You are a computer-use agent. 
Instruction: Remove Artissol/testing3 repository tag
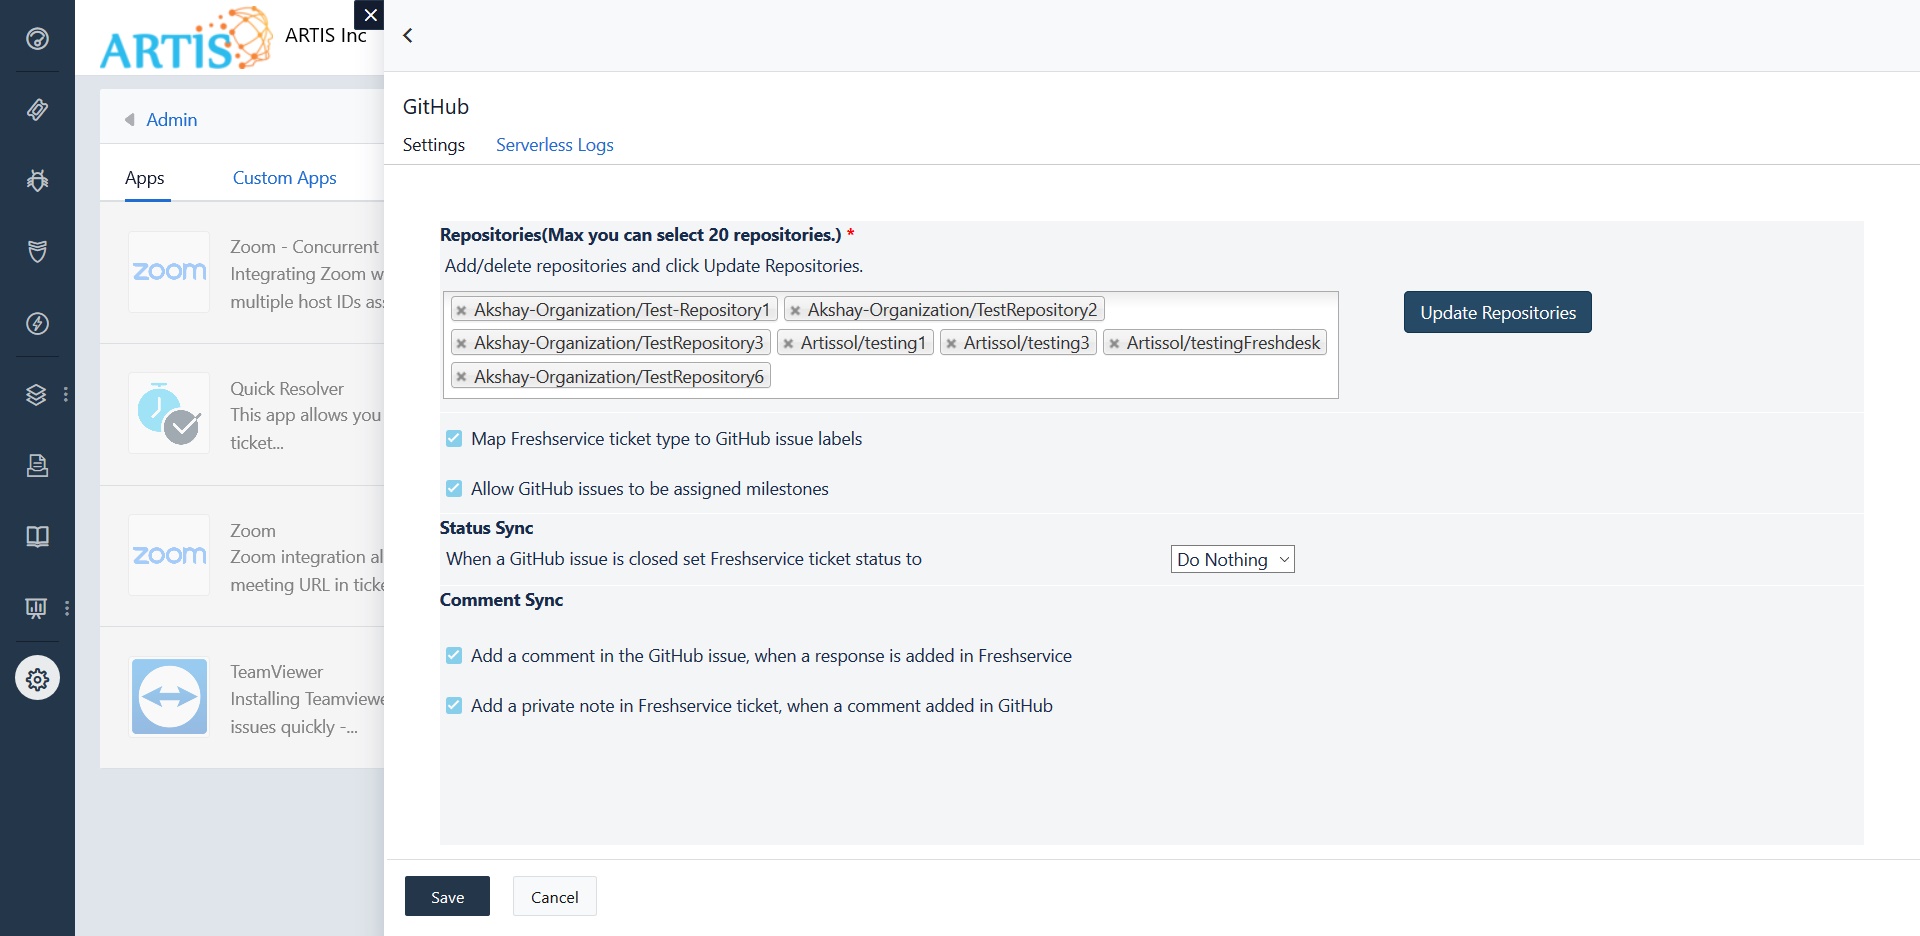(x=951, y=344)
